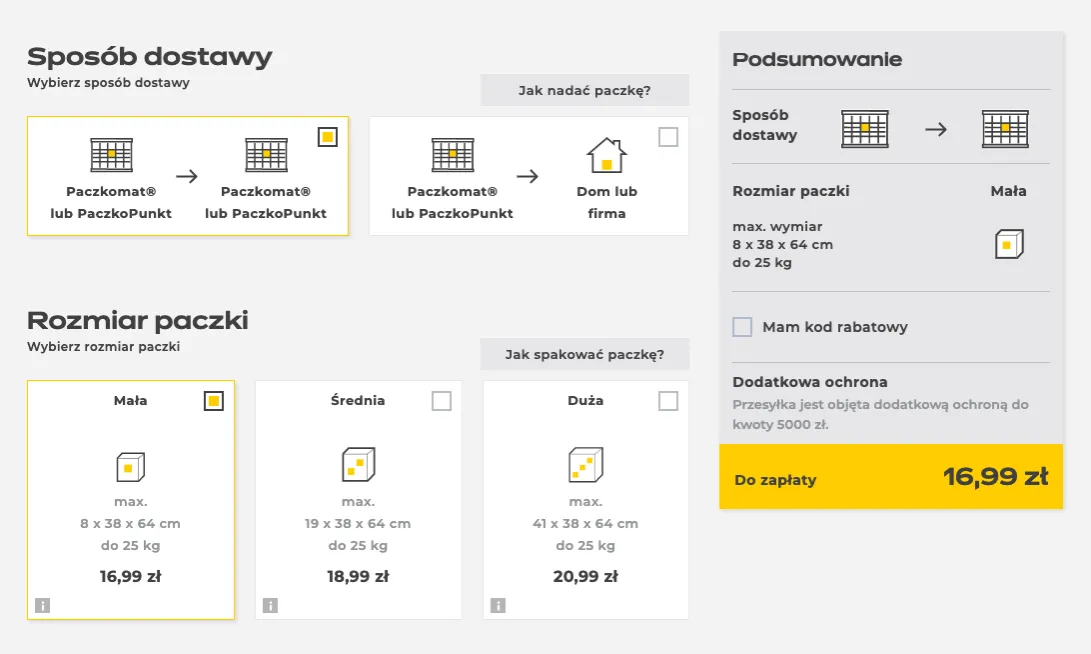Open the Jak spakować paczkę guide
Image resolution: width=1091 pixels, height=654 pixels.
click(x=585, y=353)
